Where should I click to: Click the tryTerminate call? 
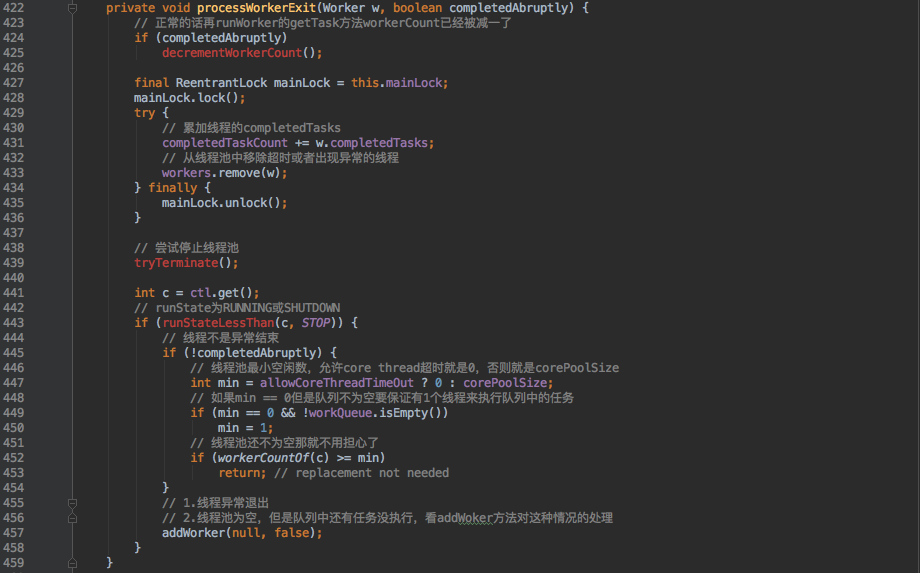(x=176, y=263)
